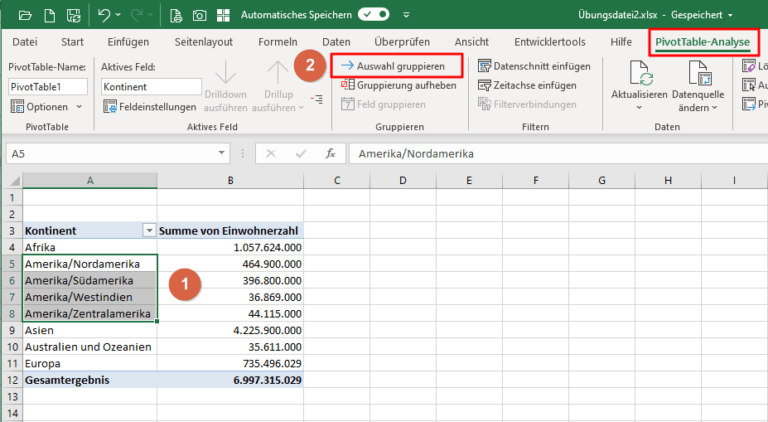The width and height of the screenshot is (768, 422).
Task: Open the quick access toolbar customize arrow
Action: pyautogui.click(x=406, y=15)
